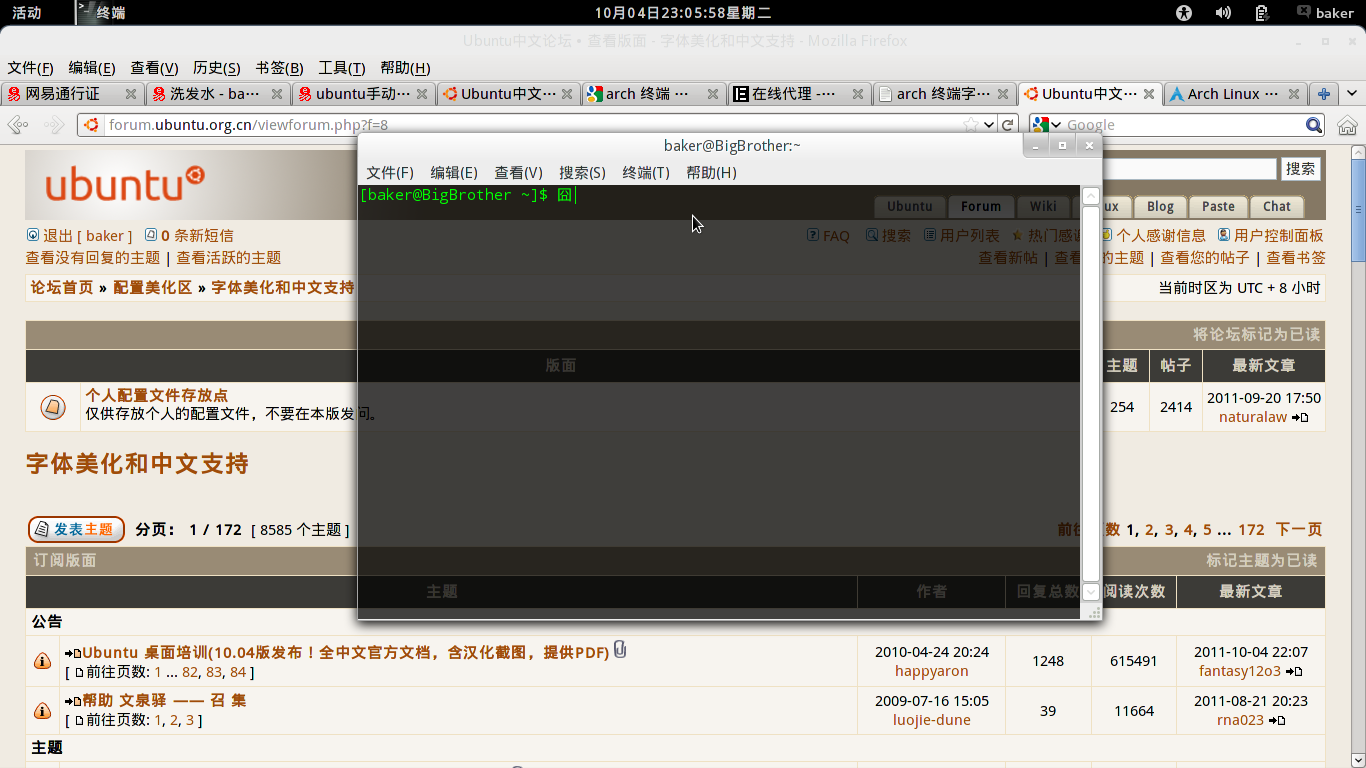This screenshot has width=1366, height=768.
Task: Jump to latest post arrow beside fantasy12o3
Action: click(x=1294, y=671)
